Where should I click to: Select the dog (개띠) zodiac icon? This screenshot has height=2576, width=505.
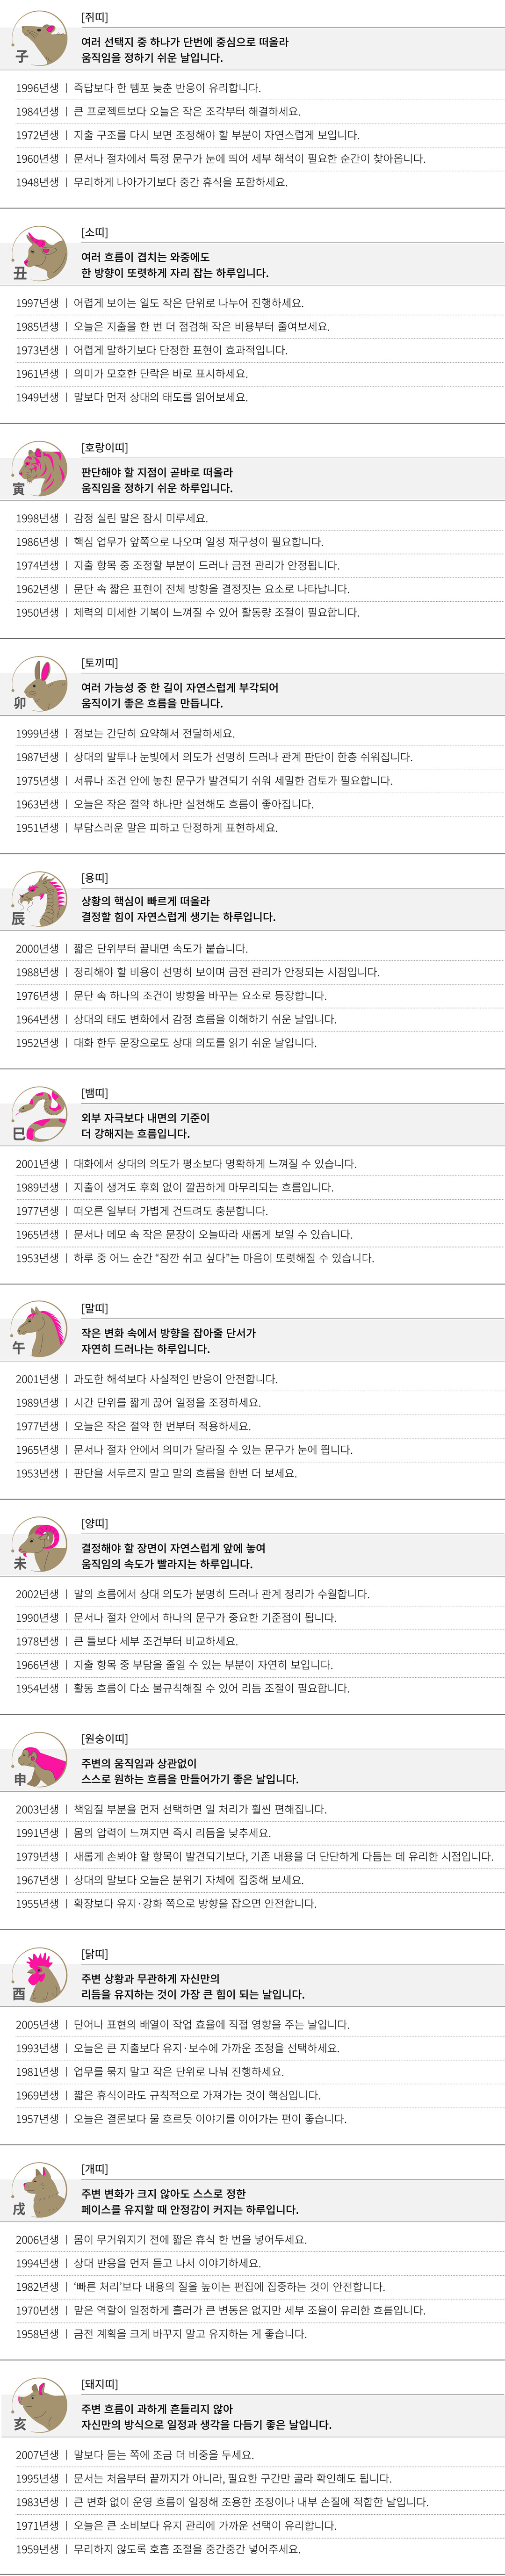click(40, 2190)
